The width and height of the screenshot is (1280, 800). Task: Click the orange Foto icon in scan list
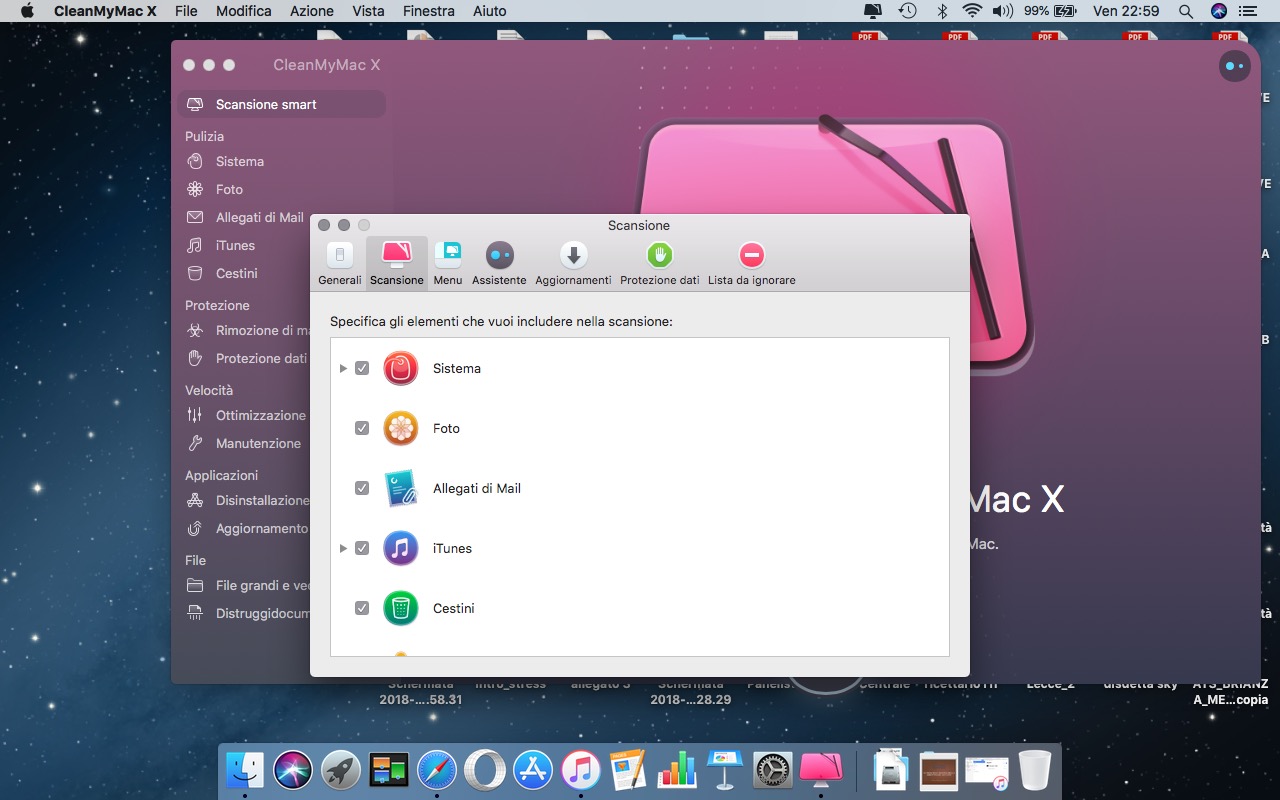401,428
